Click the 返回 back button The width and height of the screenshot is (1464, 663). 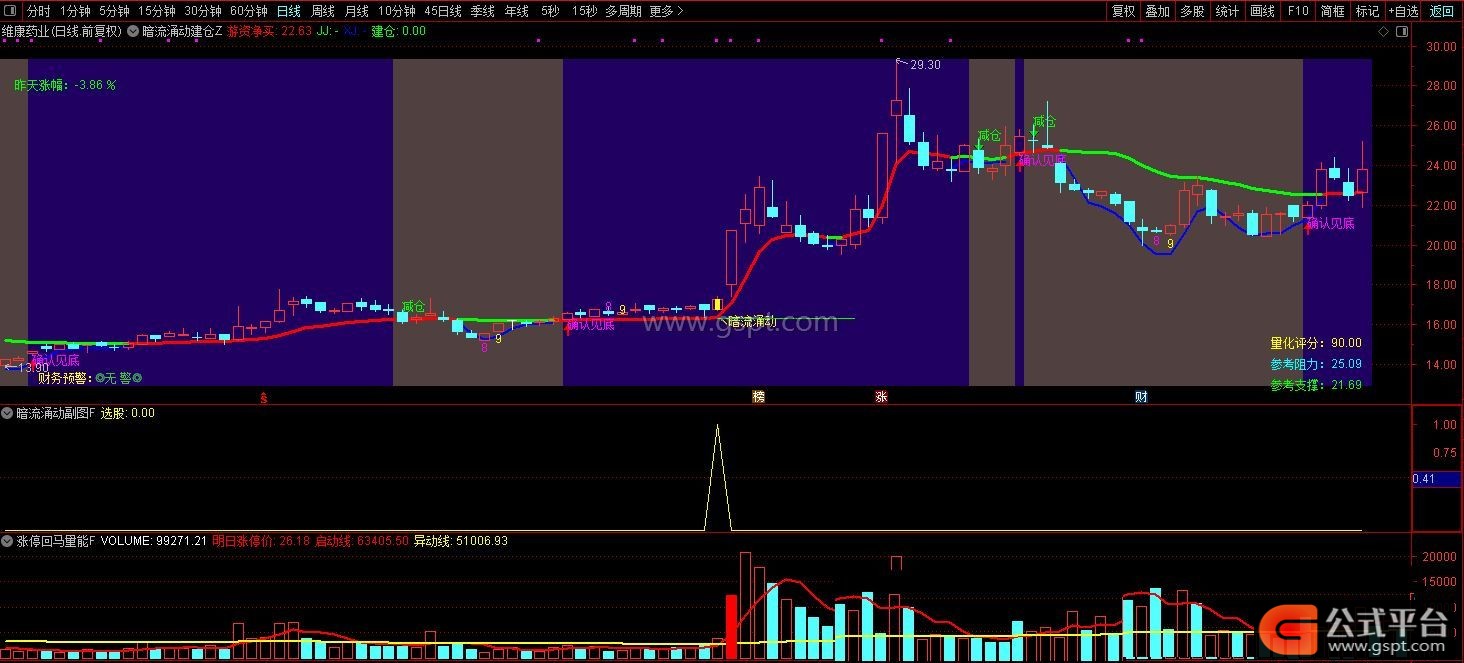[1442, 11]
